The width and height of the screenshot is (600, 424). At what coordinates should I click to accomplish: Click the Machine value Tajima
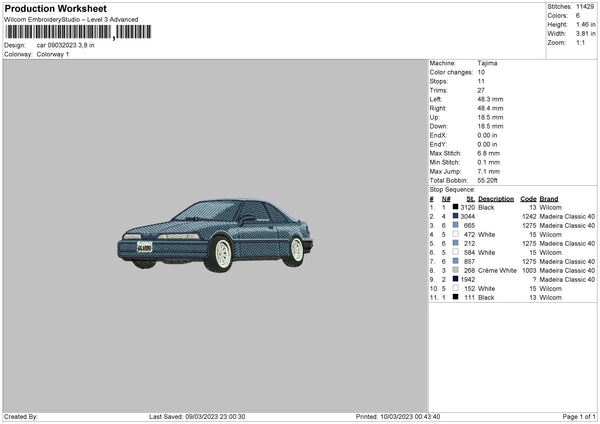[487, 63]
